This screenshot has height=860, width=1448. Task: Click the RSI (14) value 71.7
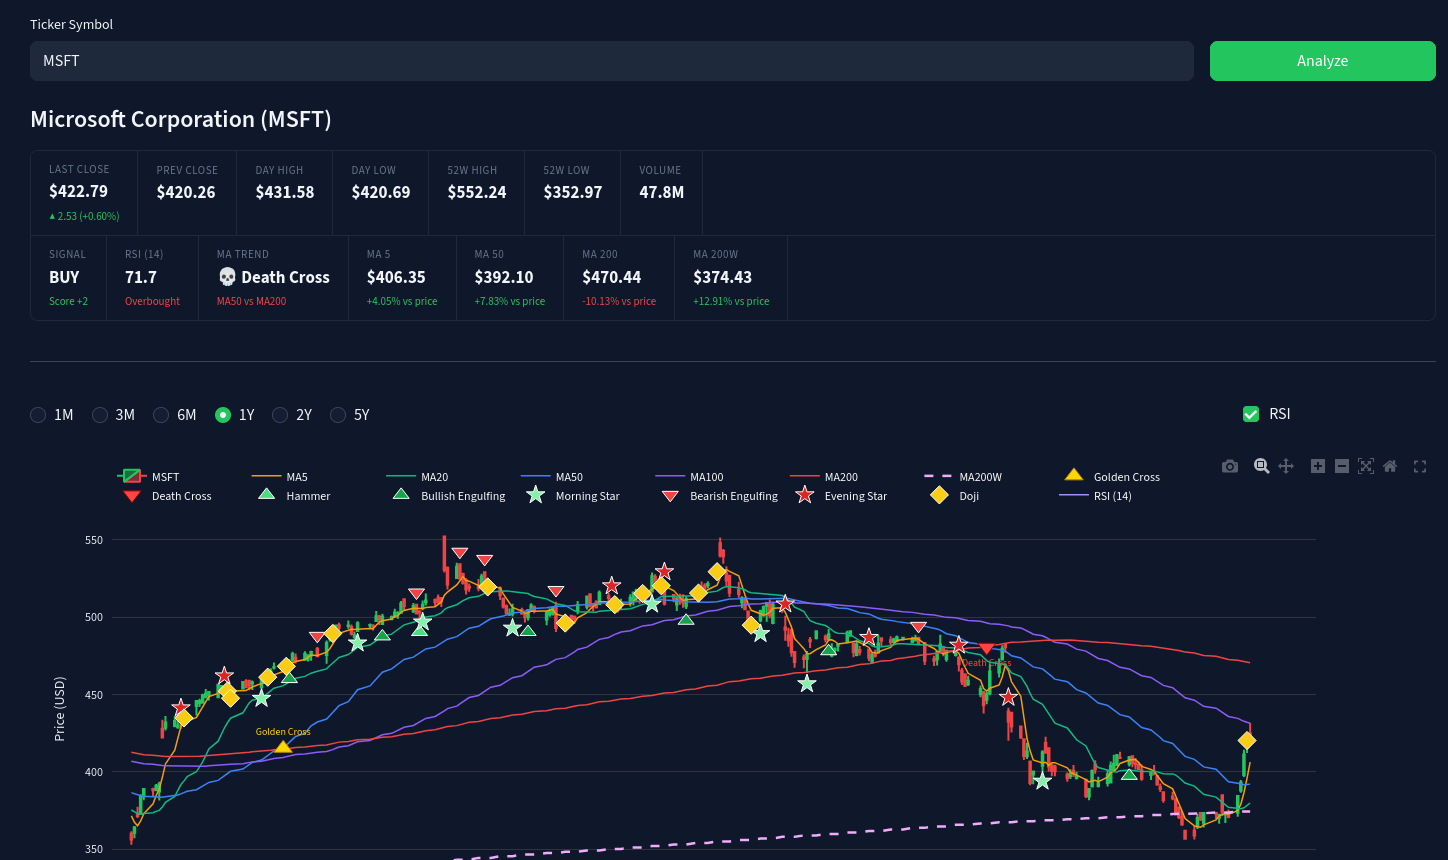(x=141, y=277)
